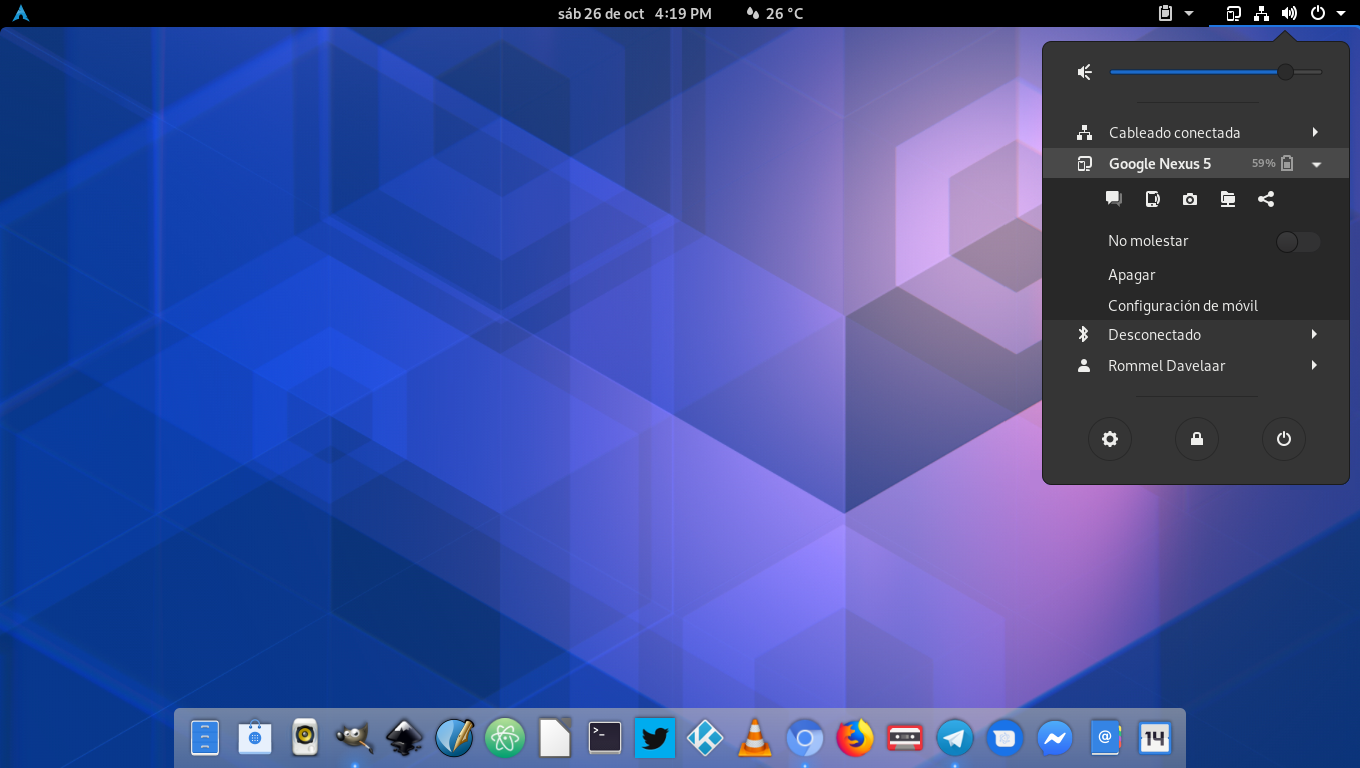Open Chromium browser from the dock
Image resolution: width=1360 pixels, height=768 pixels.
click(x=805, y=738)
